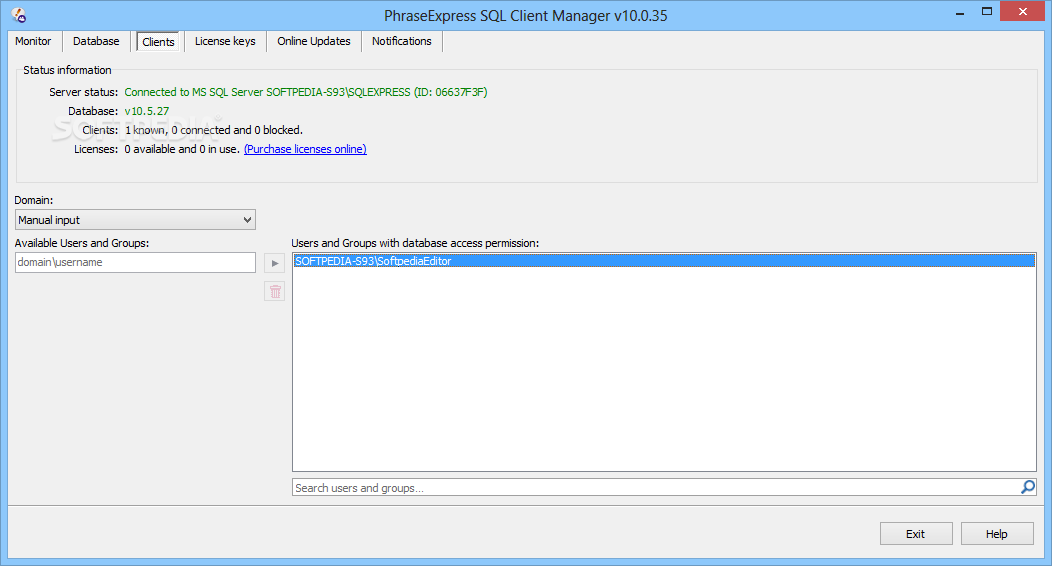Click the trash delete icon
This screenshot has height=566, width=1052.
(274, 291)
